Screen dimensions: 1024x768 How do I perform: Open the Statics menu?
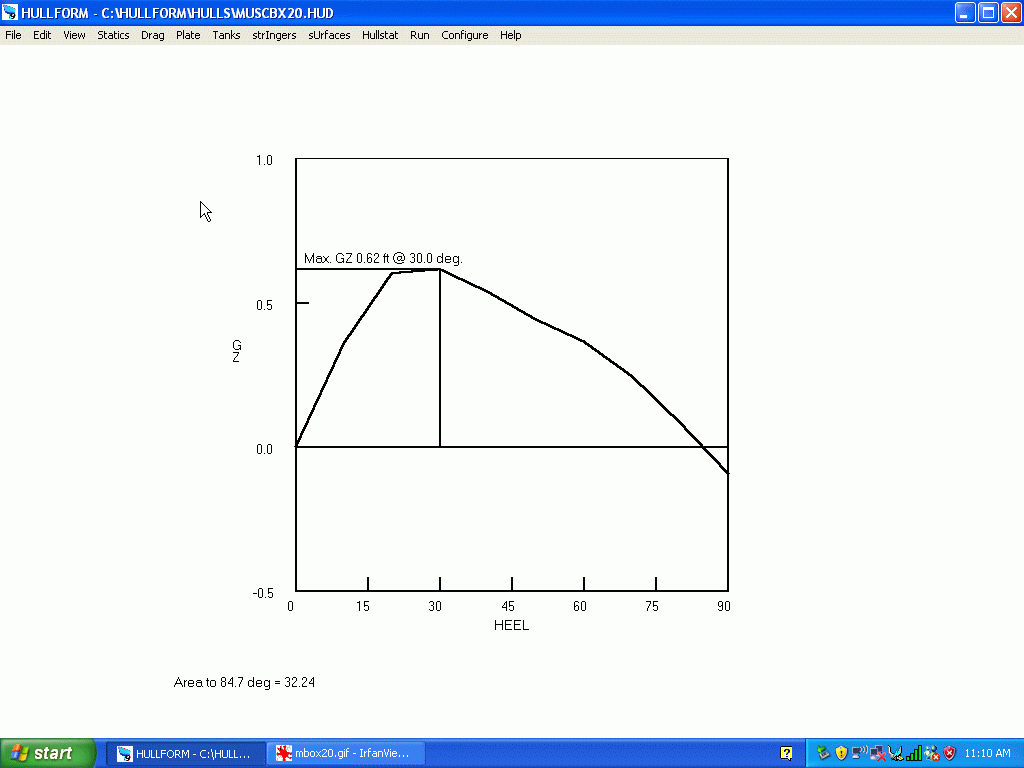tap(113, 35)
